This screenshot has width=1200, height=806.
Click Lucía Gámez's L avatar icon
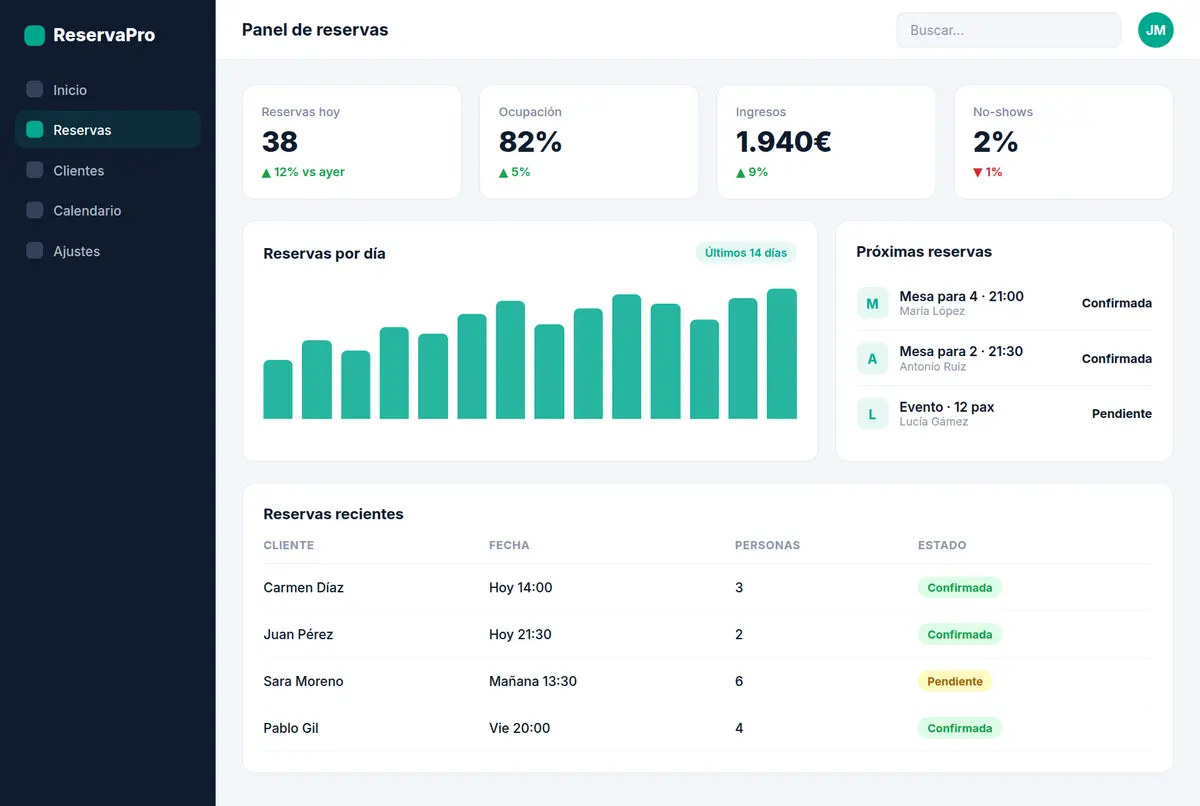pyautogui.click(x=872, y=413)
